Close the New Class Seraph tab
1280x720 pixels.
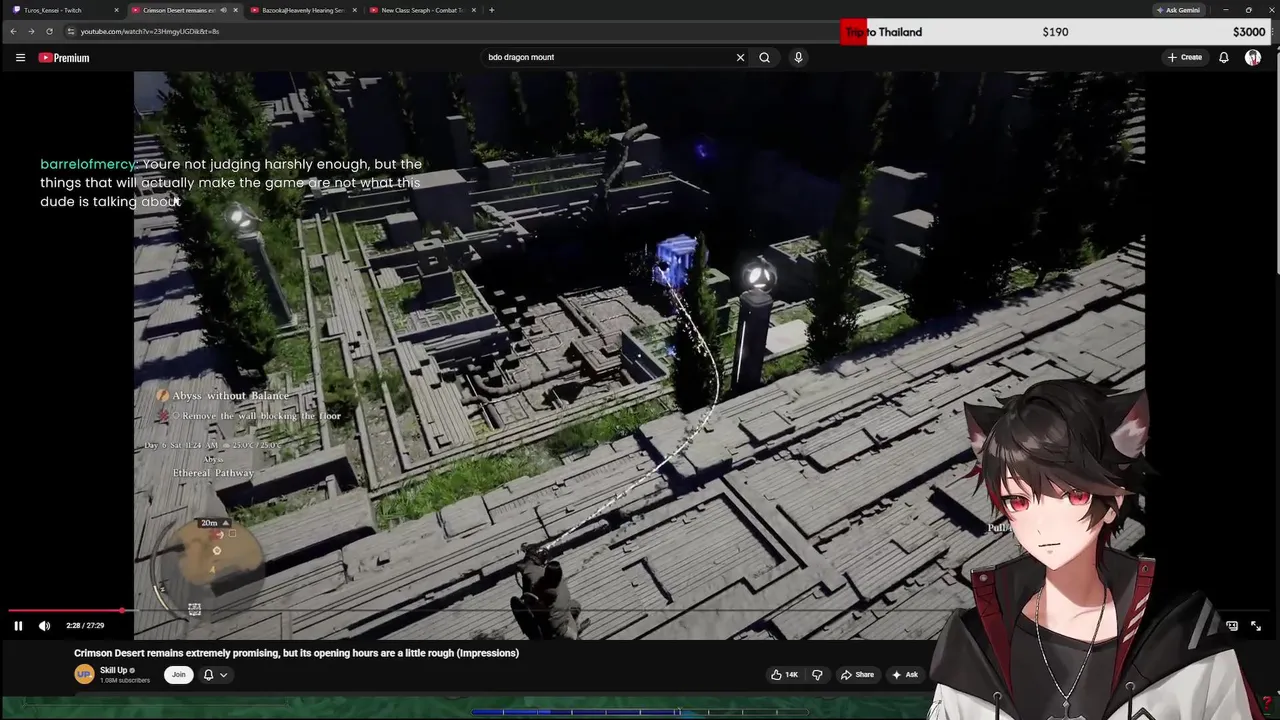[473, 10]
